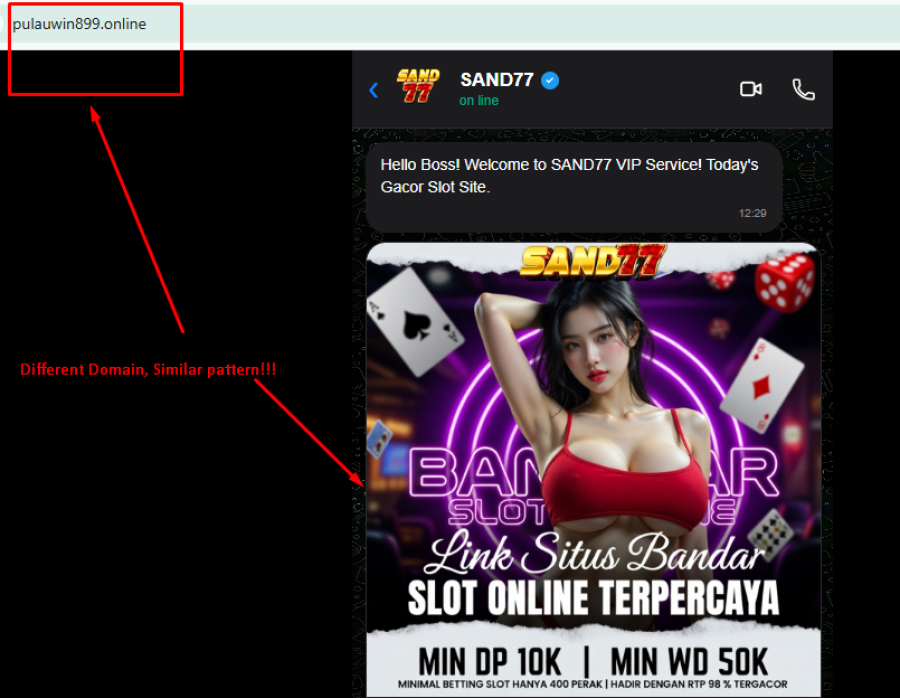
Task: Click the 12:29 message timestamp
Action: pos(752,214)
